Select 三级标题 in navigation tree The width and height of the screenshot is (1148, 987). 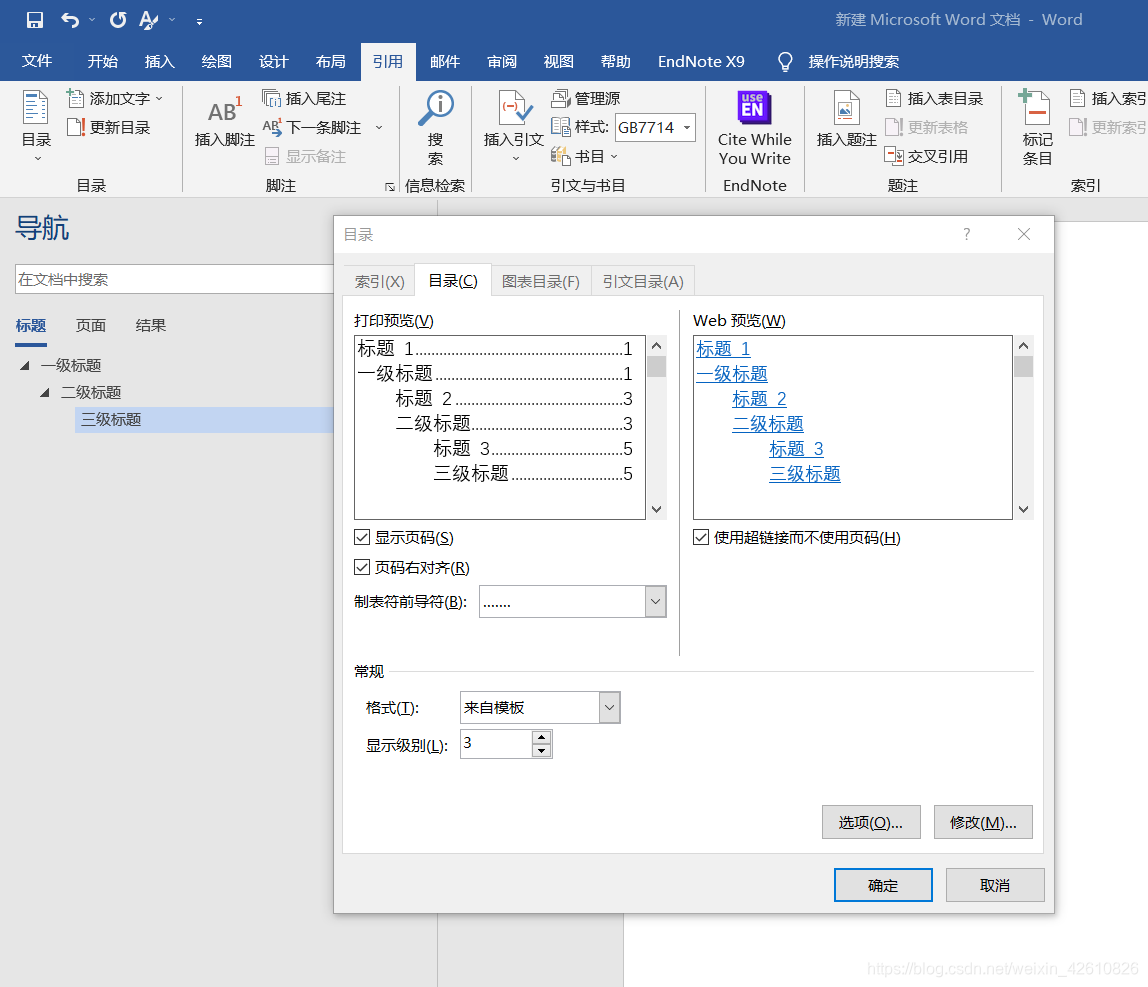click(x=204, y=420)
